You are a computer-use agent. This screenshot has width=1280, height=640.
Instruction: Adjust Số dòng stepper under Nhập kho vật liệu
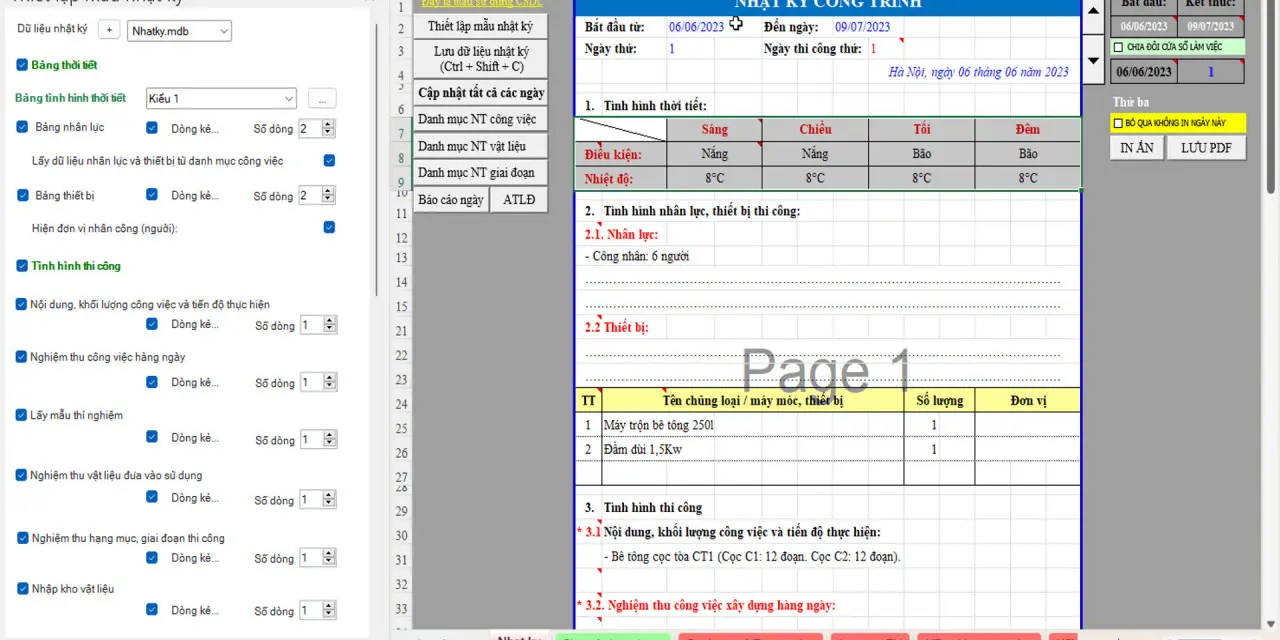click(x=330, y=610)
